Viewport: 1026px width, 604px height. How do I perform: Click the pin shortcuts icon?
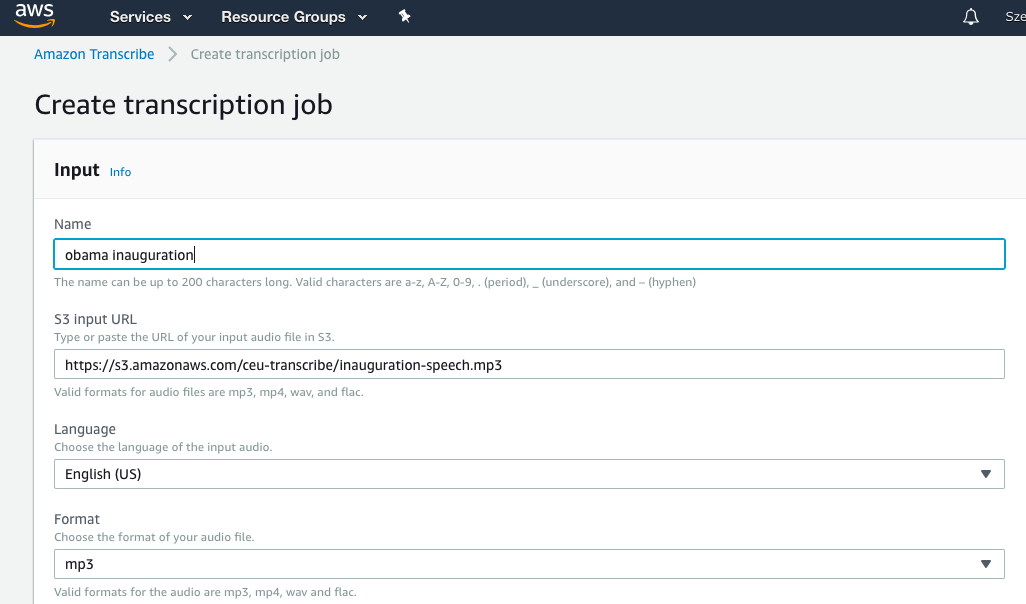coord(404,16)
